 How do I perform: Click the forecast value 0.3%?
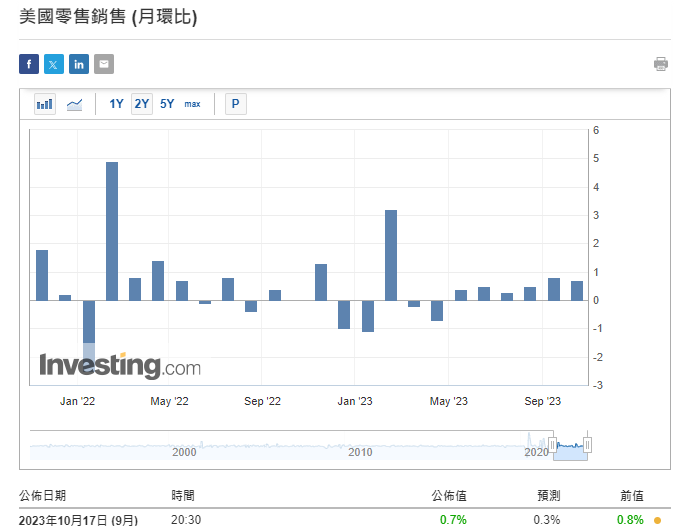point(547,520)
